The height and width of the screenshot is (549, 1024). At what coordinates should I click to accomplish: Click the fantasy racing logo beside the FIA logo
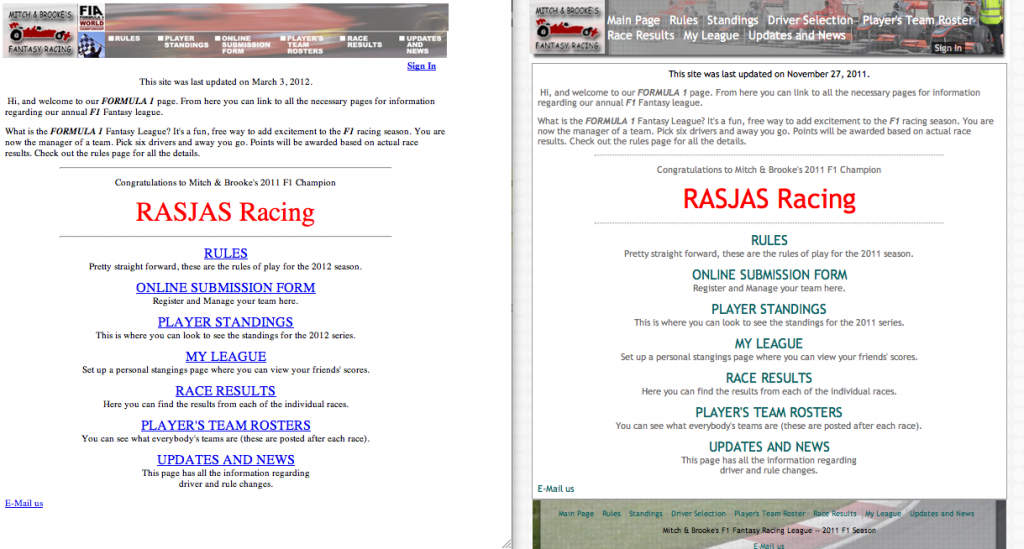click(x=39, y=30)
